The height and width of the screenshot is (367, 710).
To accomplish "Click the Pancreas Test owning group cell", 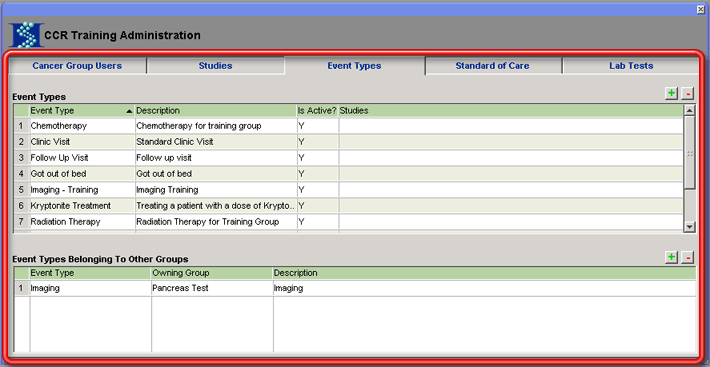I will 212,288.
